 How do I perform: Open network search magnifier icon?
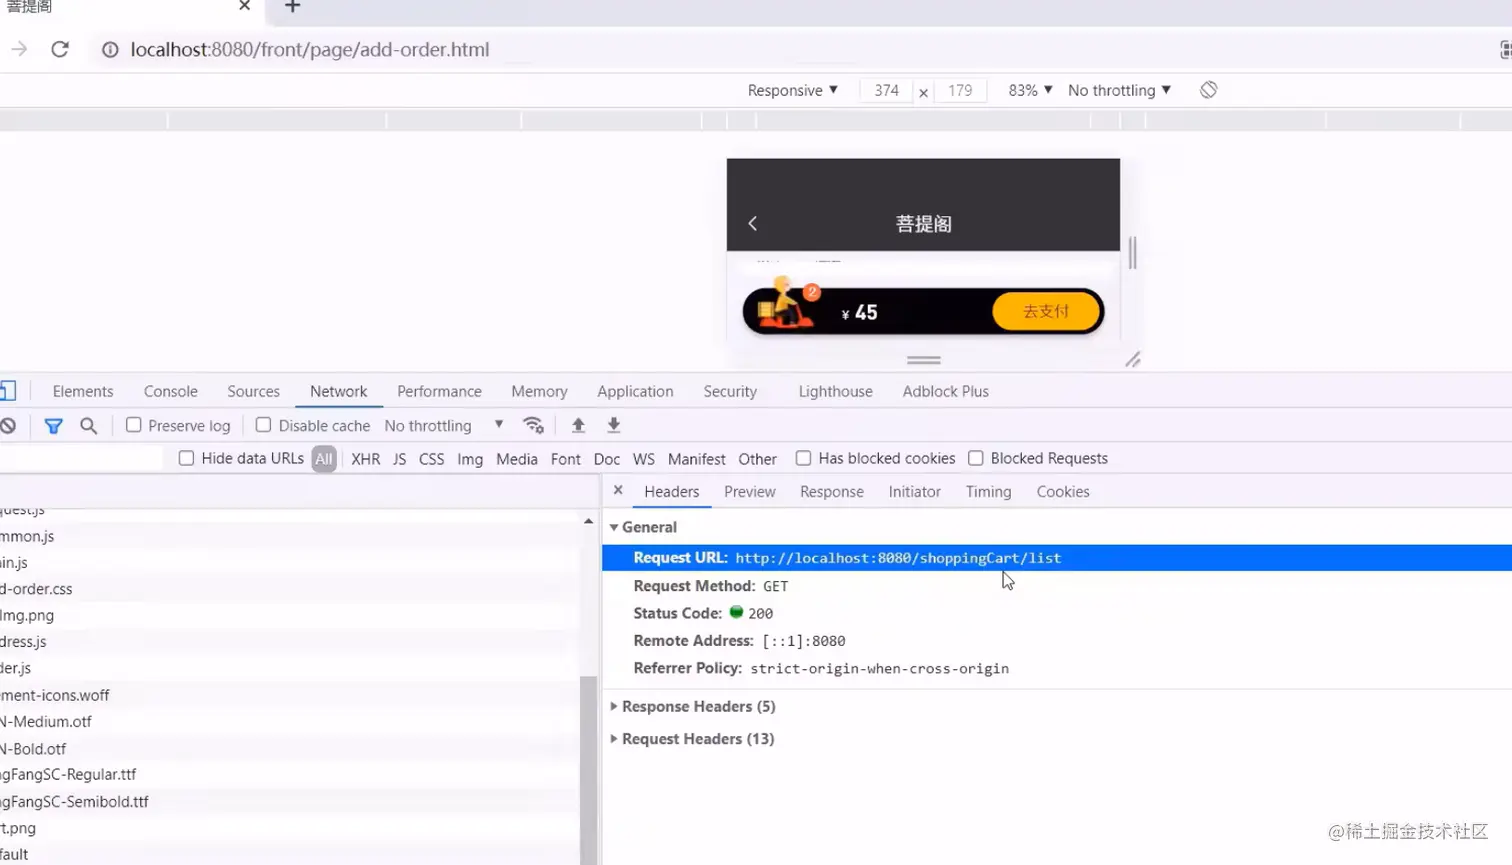pos(89,426)
